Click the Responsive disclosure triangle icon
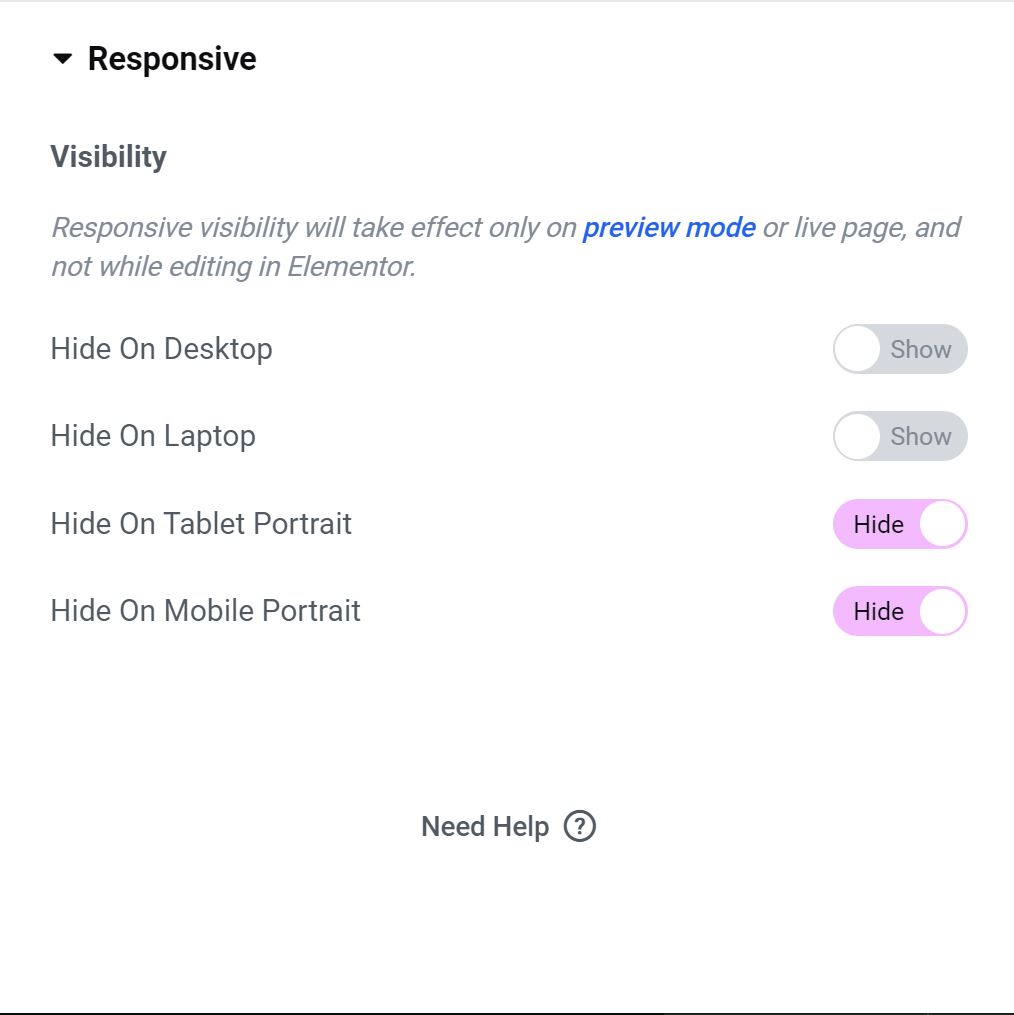 click(x=62, y=58)
